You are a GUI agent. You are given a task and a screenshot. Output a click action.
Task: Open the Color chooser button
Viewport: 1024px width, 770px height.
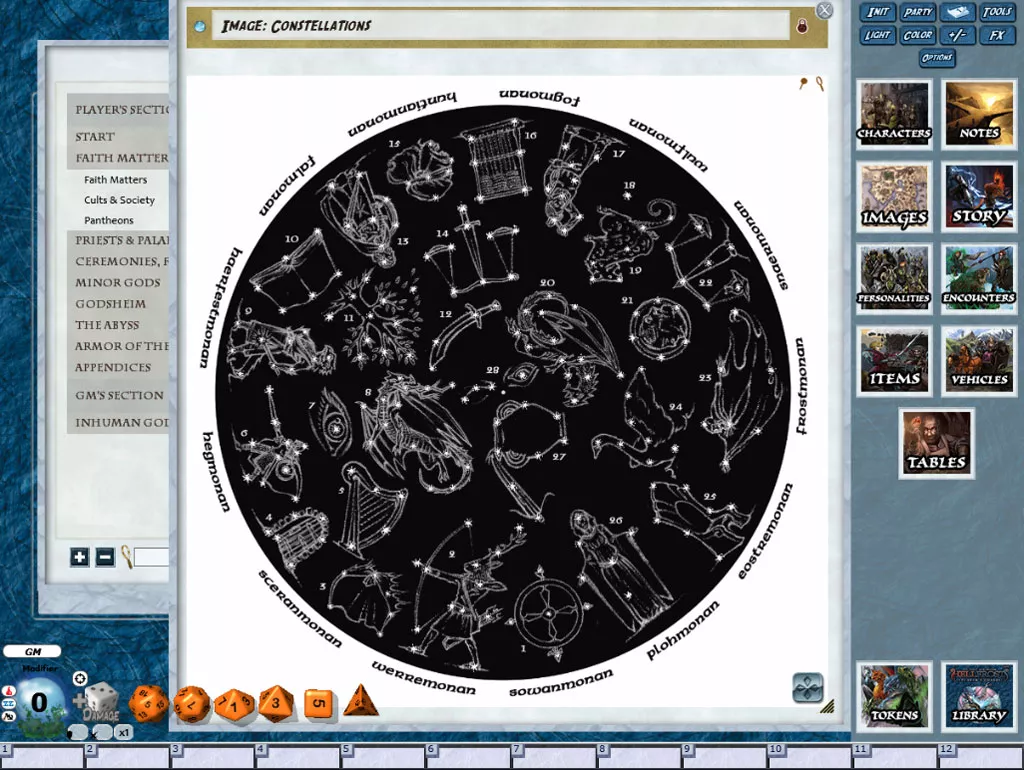coord(918,35)
